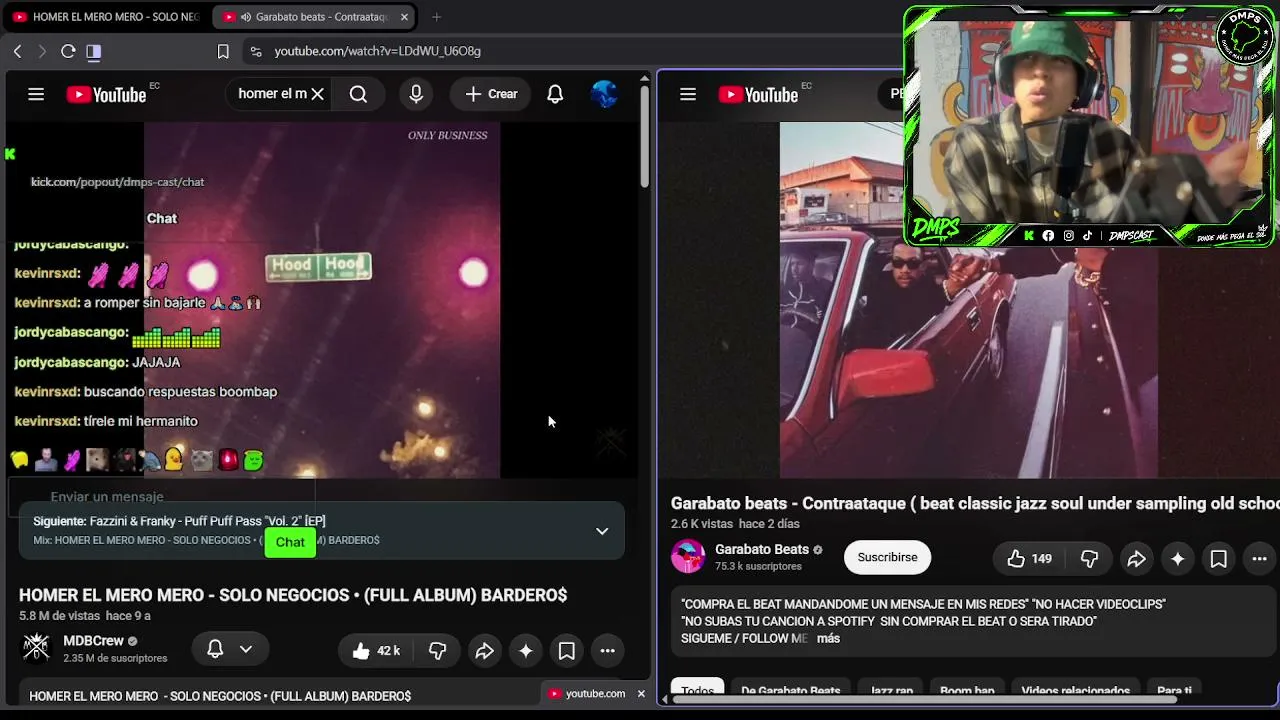Share the HOMER EL MERO MERO video

(484, 651)
